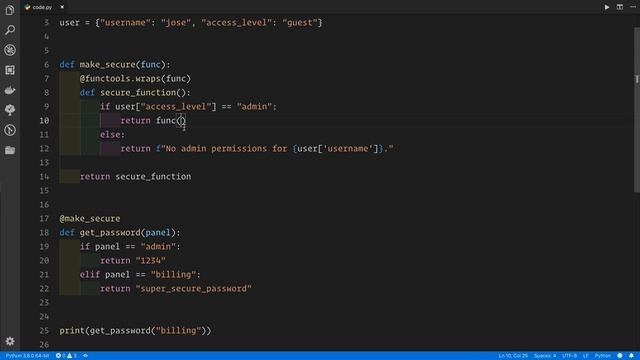
Task: Close the code.py tab
Action: pyautogui.click(x=62, y=7)
